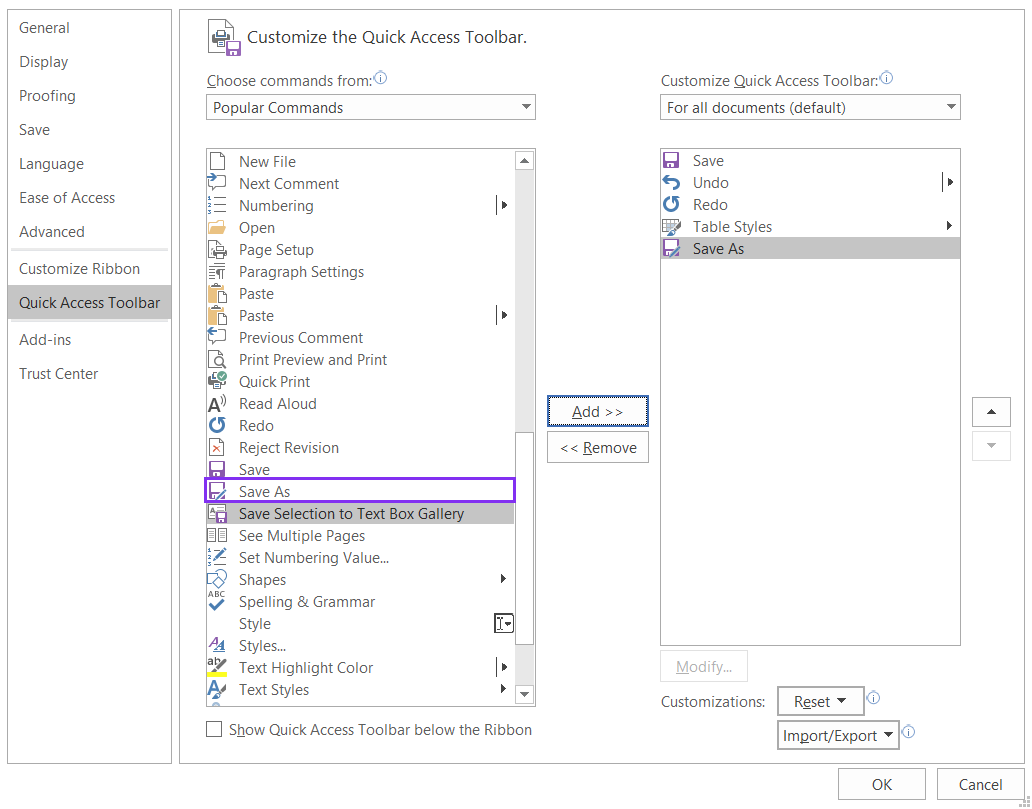Click the Reset dropdown button
Image resolution: width=1032 pixels, height=809 pixels.
click(x=820, y=701)
